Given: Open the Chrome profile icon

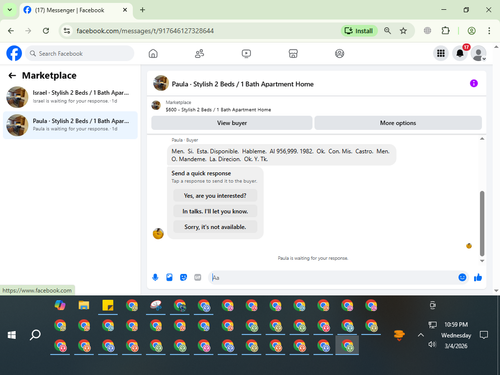Looking at the screenshot, I should pyautogui.click(x=471, y=31).
